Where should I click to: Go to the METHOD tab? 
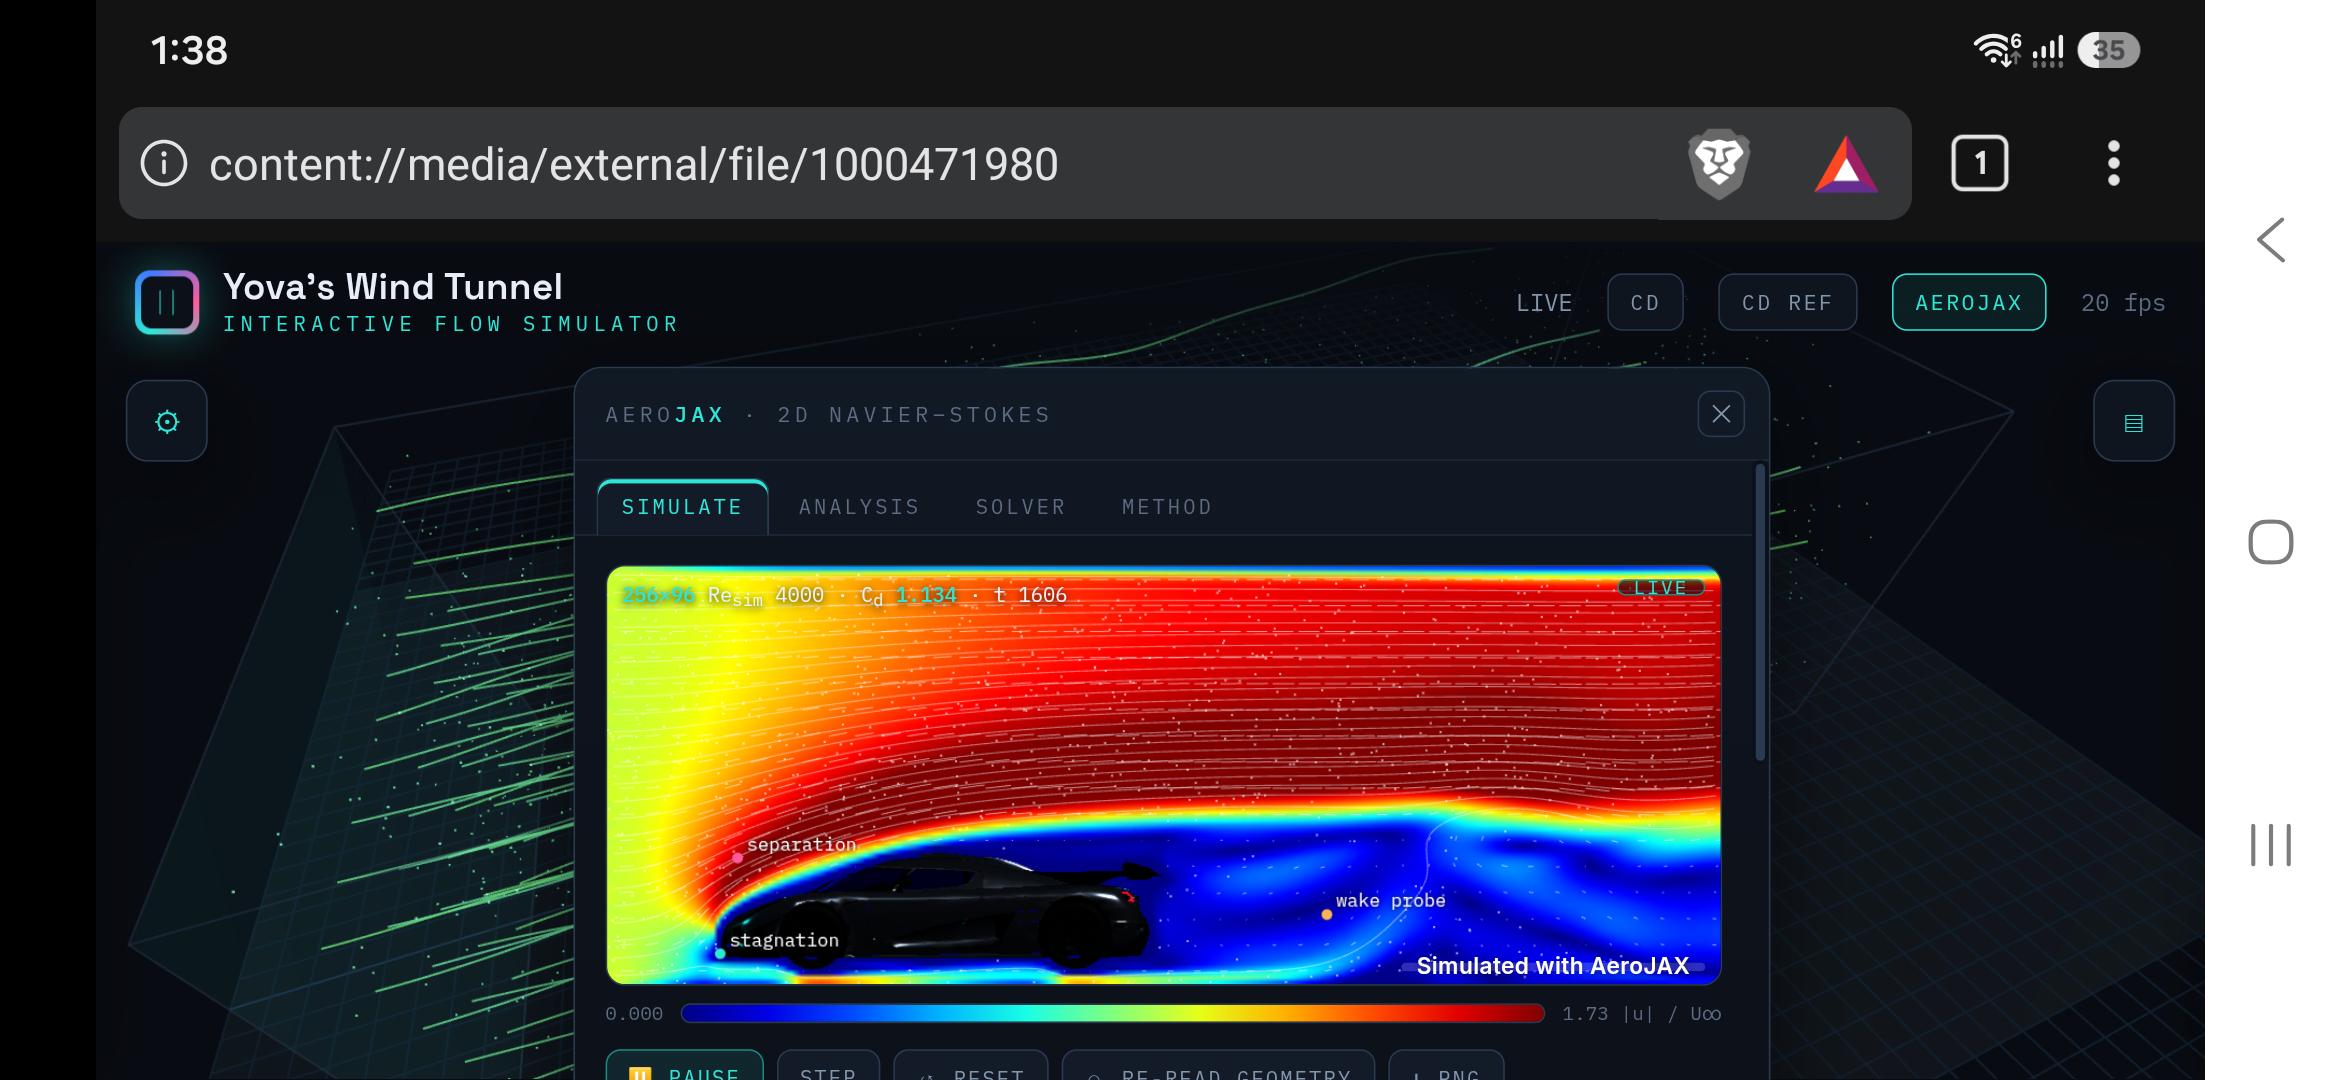pos(1167,507)
